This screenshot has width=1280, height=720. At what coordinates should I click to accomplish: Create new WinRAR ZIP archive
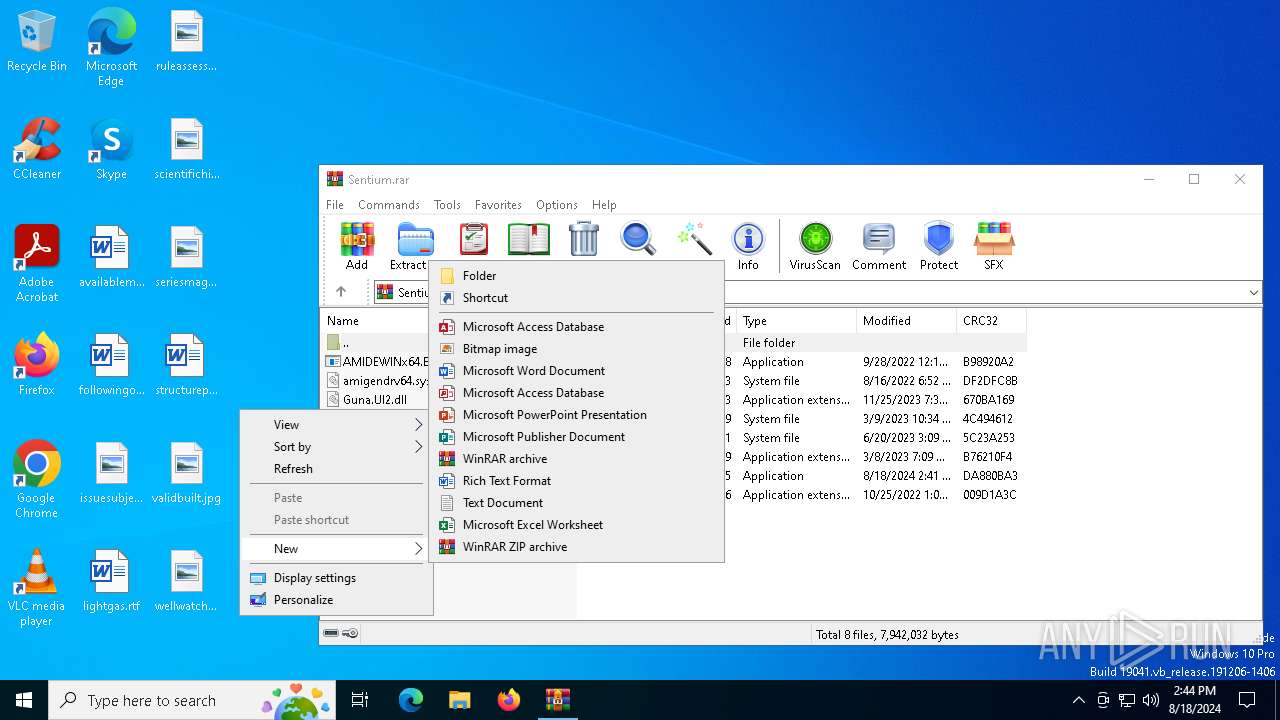576,547
